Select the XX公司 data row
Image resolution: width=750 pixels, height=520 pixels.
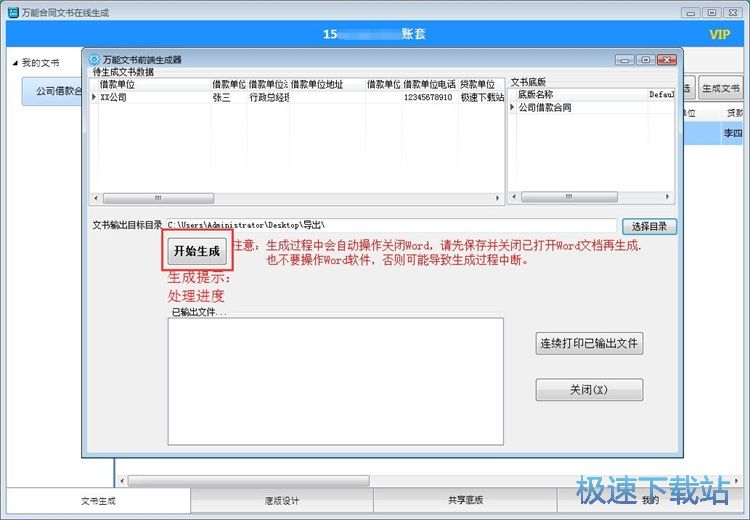(x=297, y=97)
